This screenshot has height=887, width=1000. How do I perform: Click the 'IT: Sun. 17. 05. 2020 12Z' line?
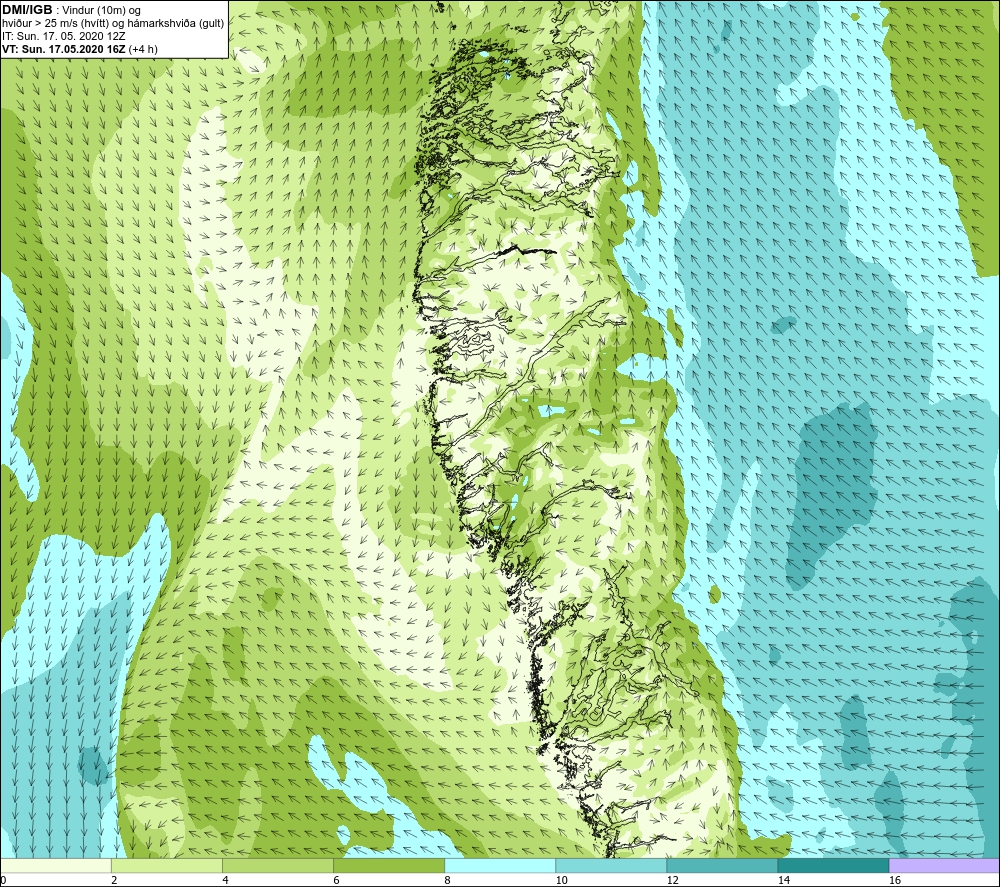[x=64, y=36]
